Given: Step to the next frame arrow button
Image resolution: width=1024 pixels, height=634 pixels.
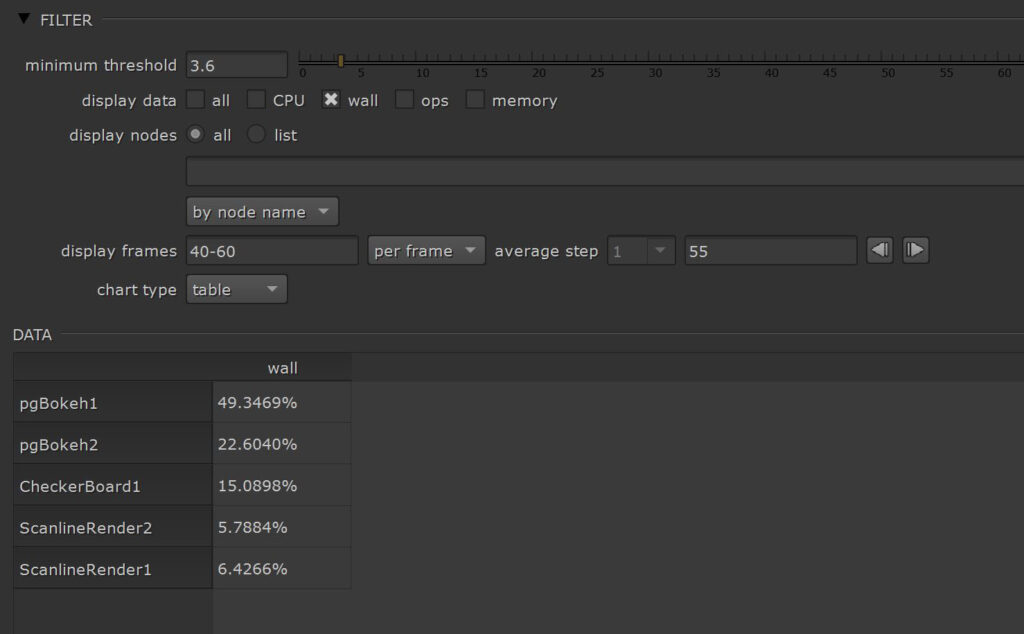Looking at the screenshot, I should (916, 250).
